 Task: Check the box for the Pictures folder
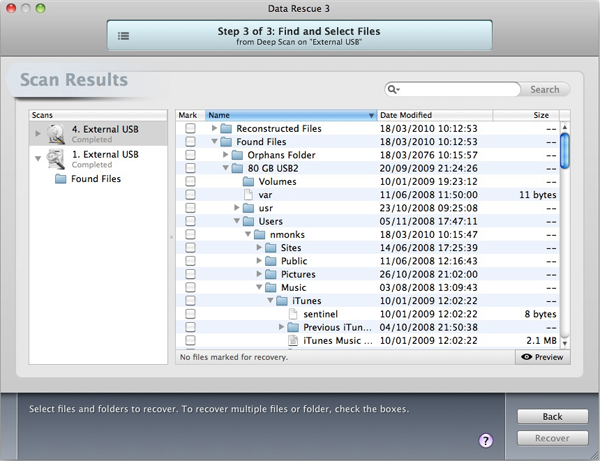tap(190, 274)
